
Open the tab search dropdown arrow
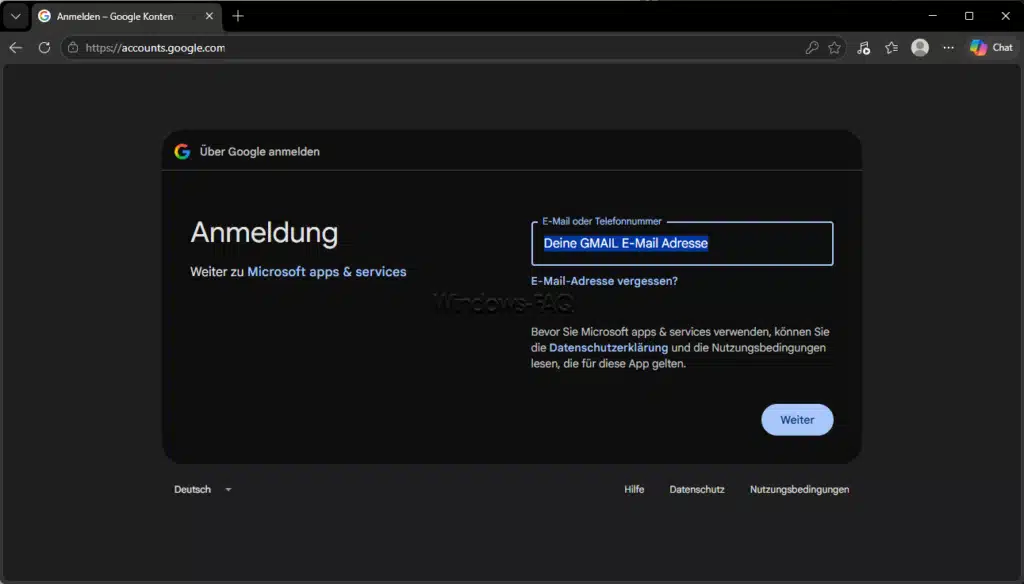click(x=16, y=16)
